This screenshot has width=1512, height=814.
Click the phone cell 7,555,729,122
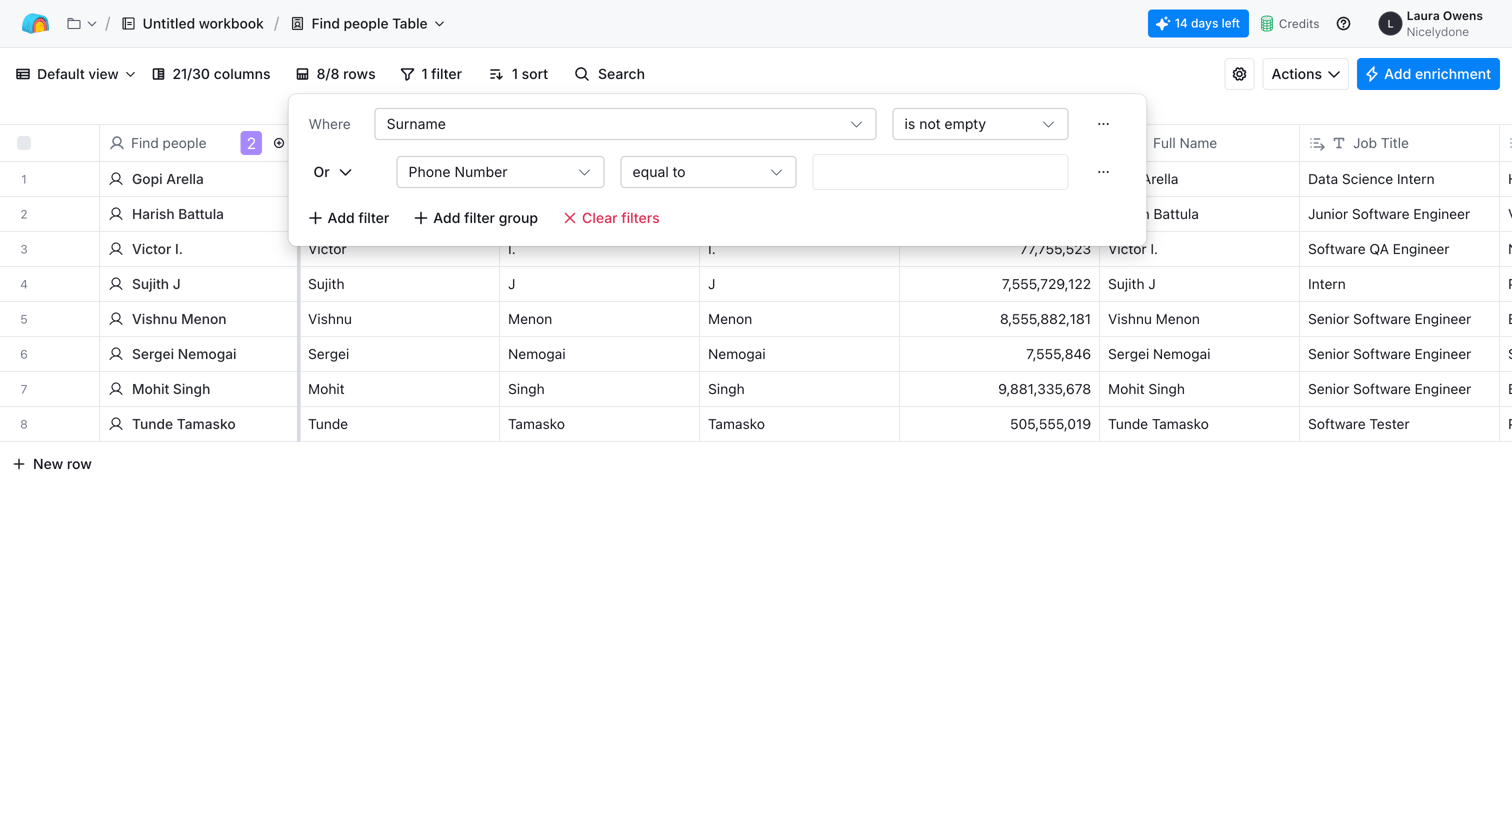point(1000,284)
